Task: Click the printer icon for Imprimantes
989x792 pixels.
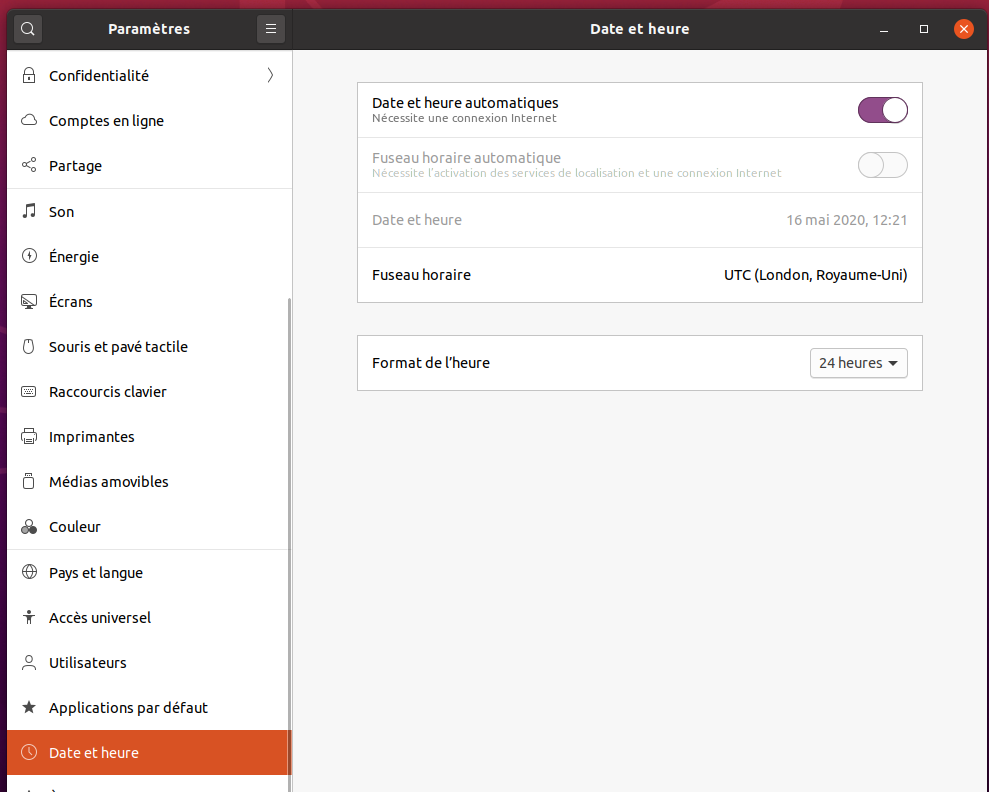Action: (29, 436)
